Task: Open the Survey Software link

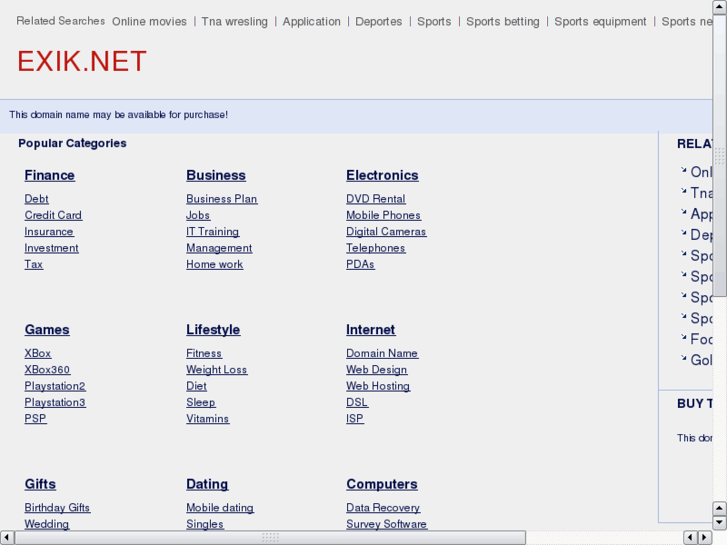Action: click(387, 524)
